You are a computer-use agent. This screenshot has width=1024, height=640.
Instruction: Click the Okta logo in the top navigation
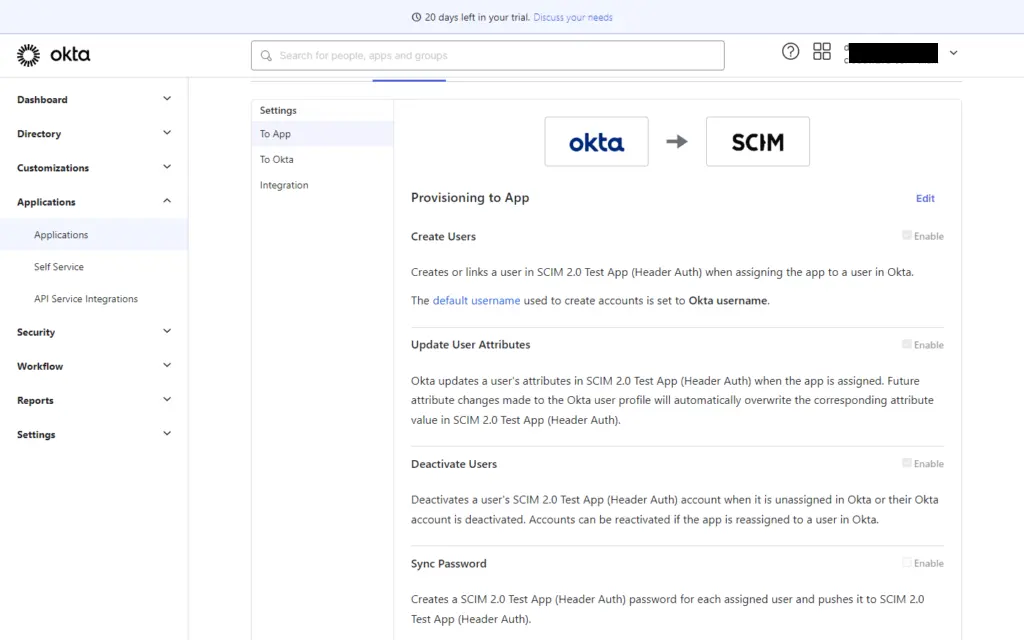tap(53, 54)
